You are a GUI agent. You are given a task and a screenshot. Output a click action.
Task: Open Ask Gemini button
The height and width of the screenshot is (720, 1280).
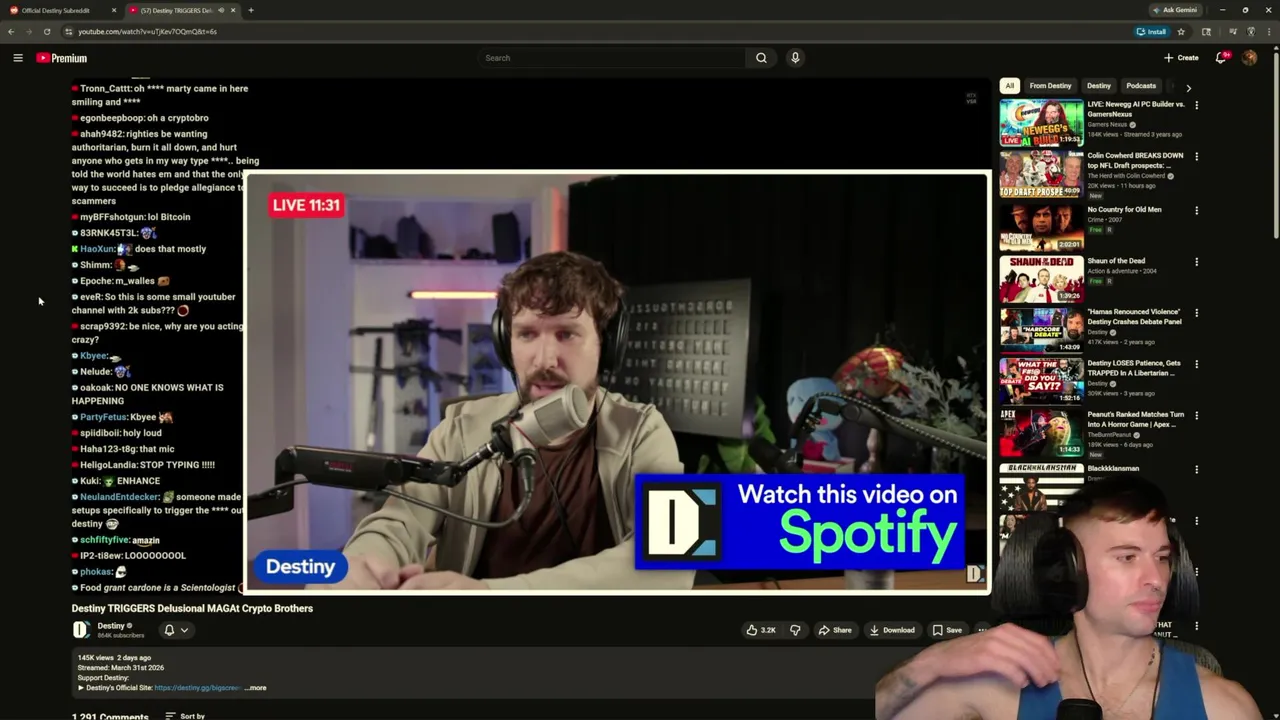tap(1174, 10)
